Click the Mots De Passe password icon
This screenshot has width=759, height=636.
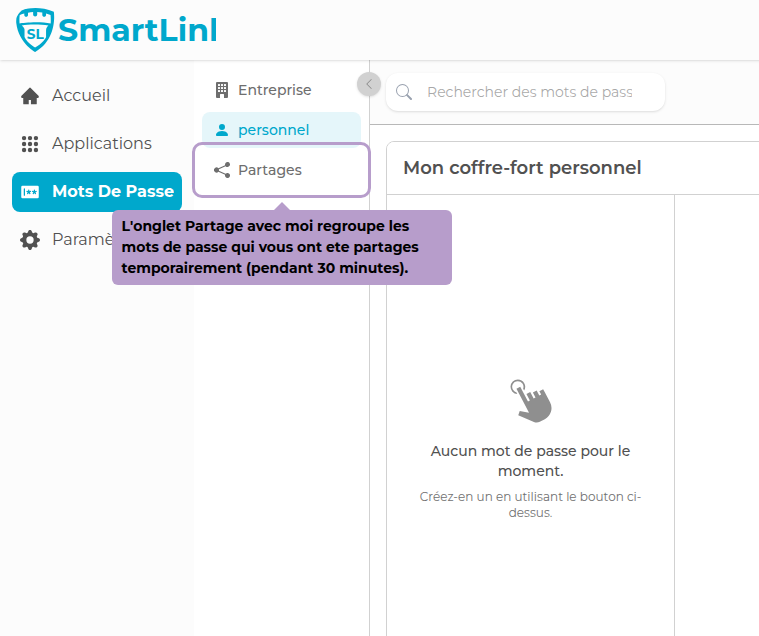click(x=30, y=192)
